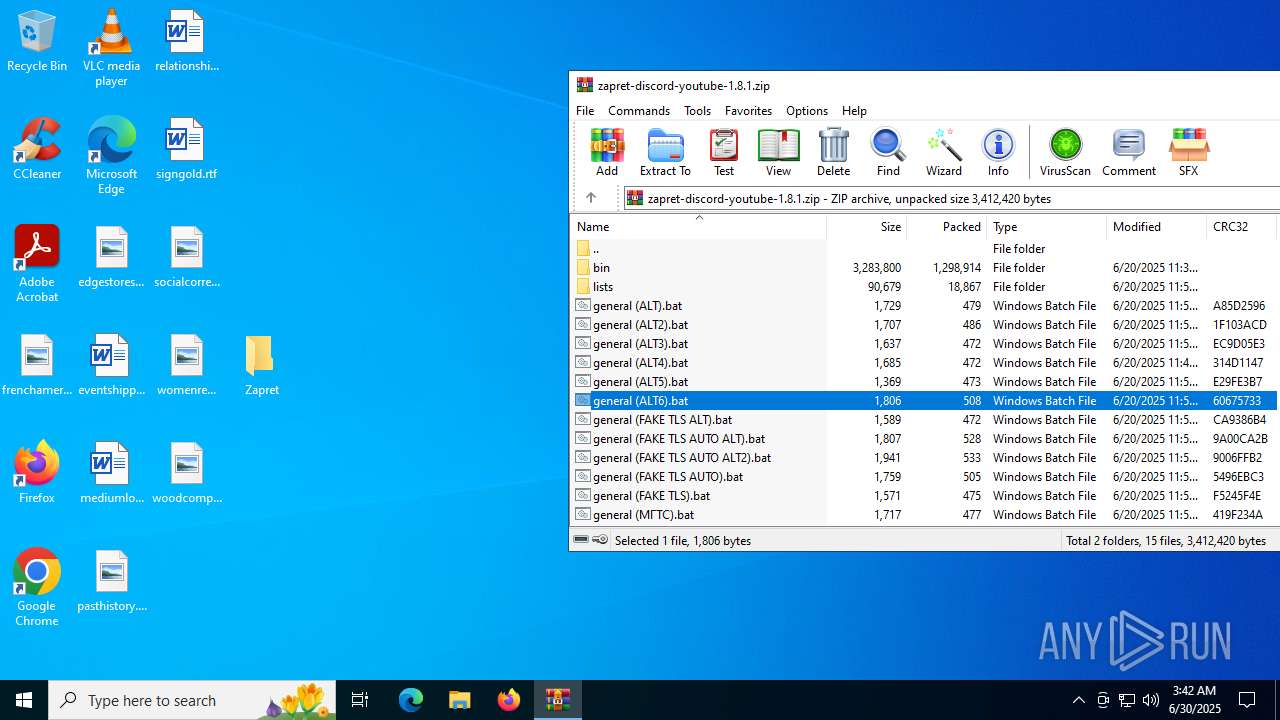
Task: Select general (FAKE TLS AUTO ALT).bat file
Action: [x=925, y=438]
